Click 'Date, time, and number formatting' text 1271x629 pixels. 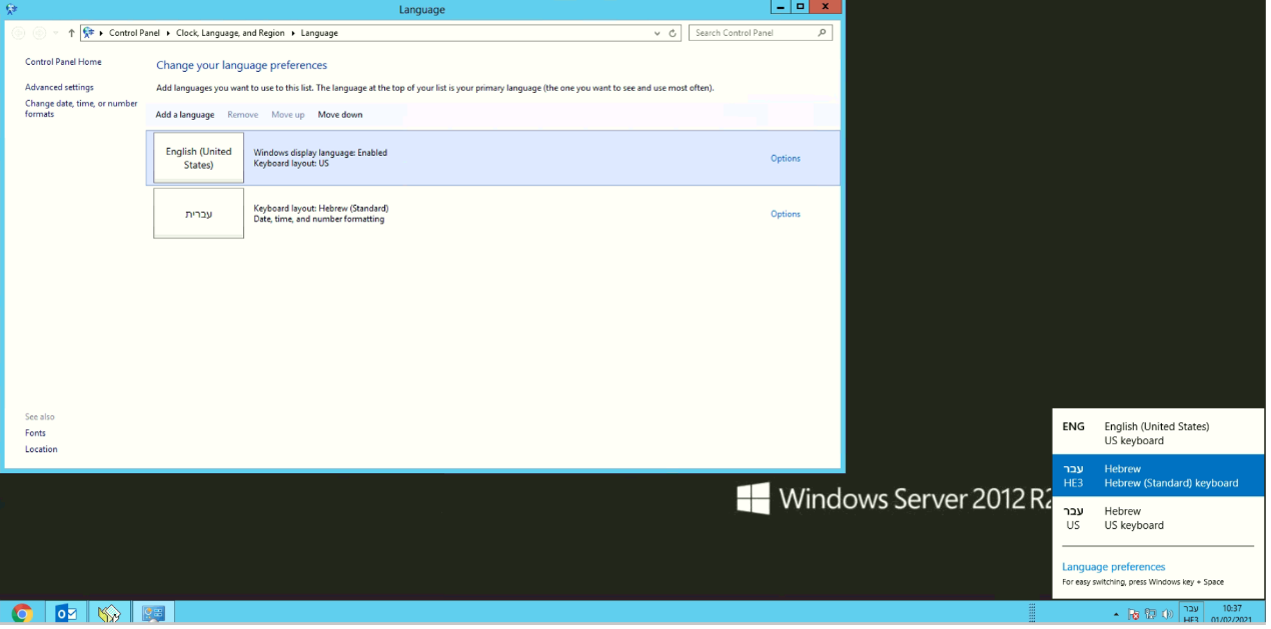click(x=319, y=219)
